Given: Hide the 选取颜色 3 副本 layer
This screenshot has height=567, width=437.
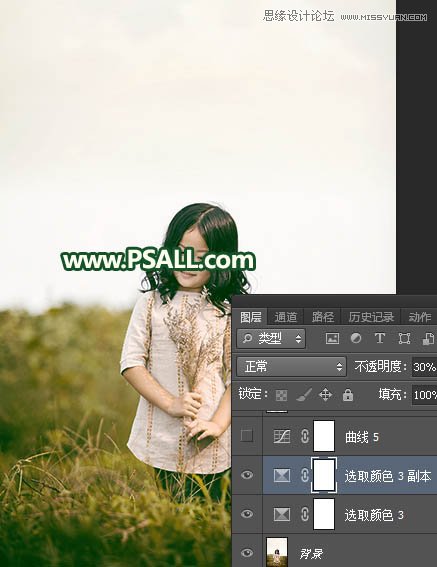Looking at the screenshot, I should [x=247, y=475].
